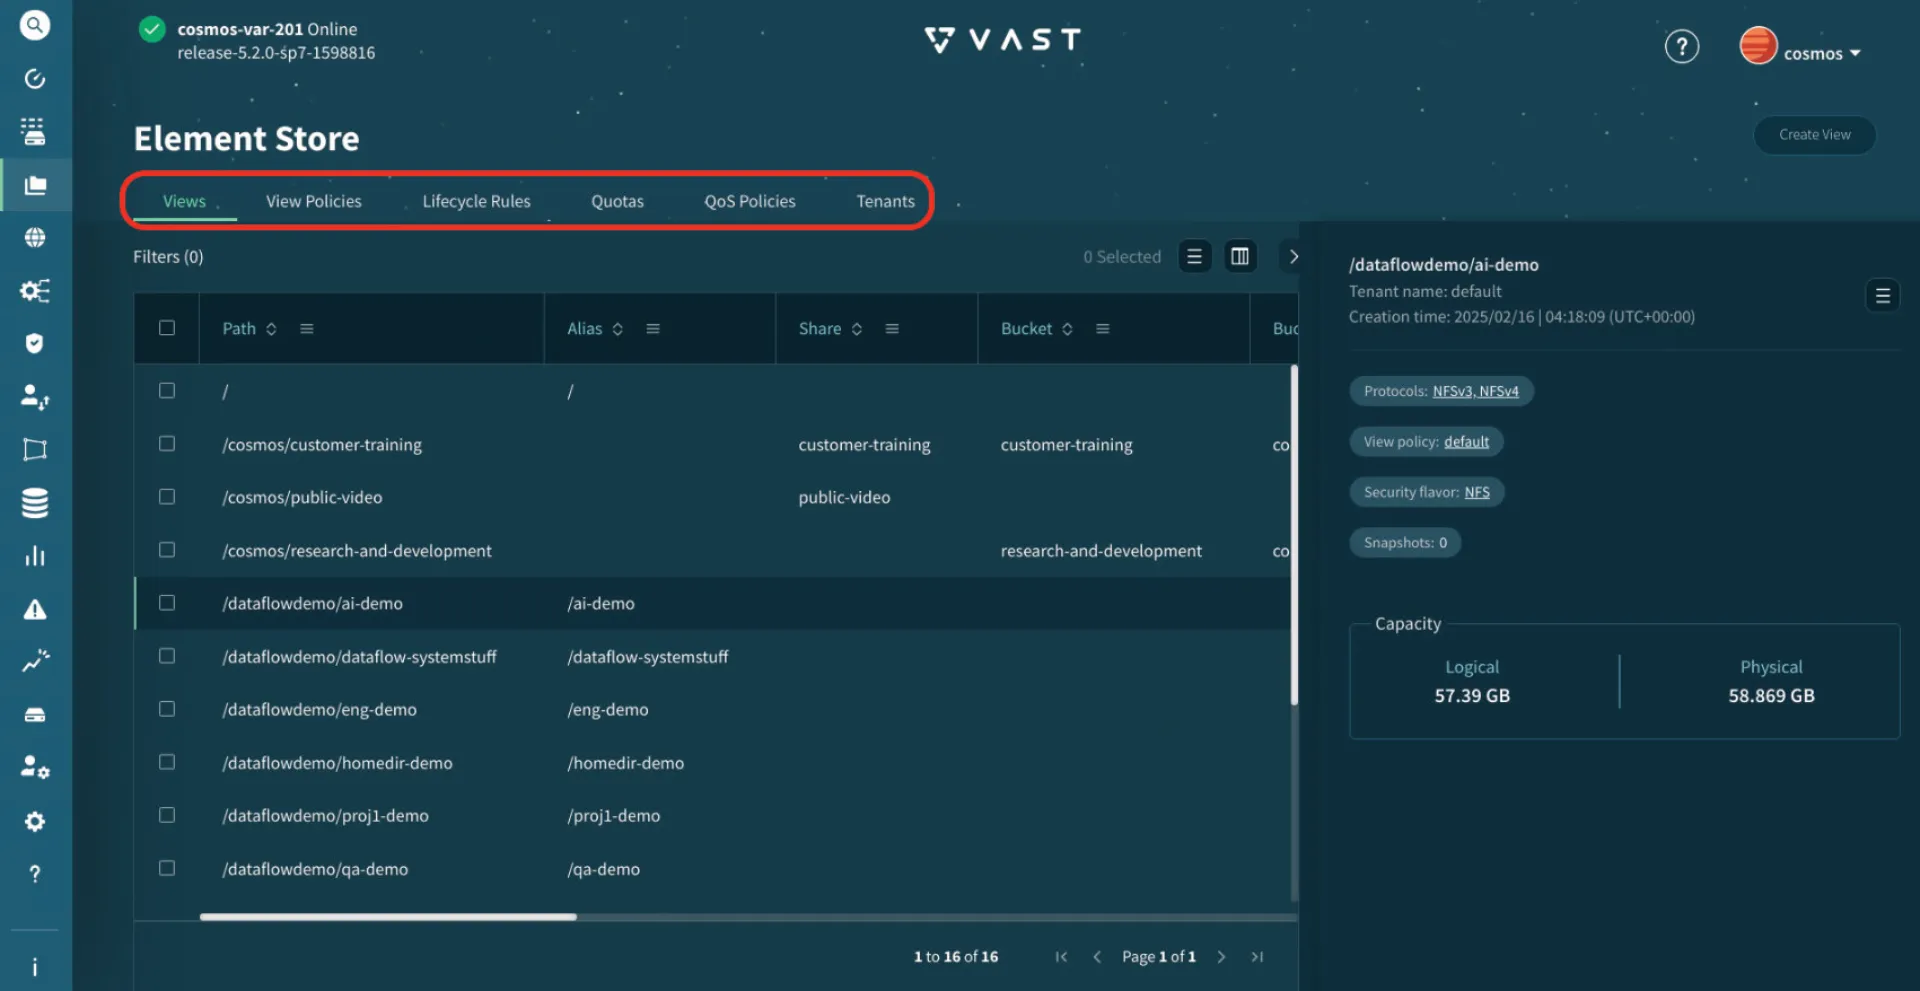
Task: Check the /dataflowdemo/proj1-demo row checkbox
Action: (167, 815)
